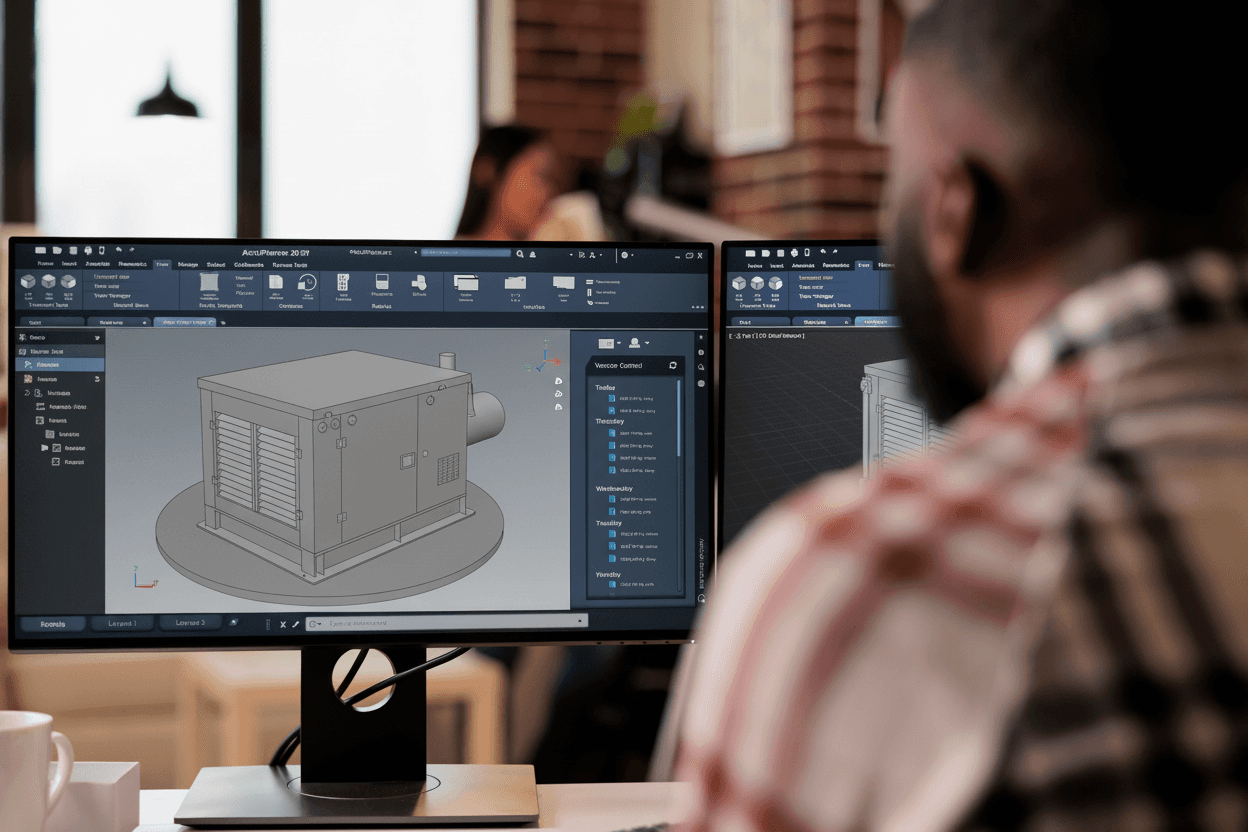This screenshot has height=832, width=1248.
Task: Click leftmost cube icon in second monitor ribbon
Action: pyautogui.click(x=739, y=283)
